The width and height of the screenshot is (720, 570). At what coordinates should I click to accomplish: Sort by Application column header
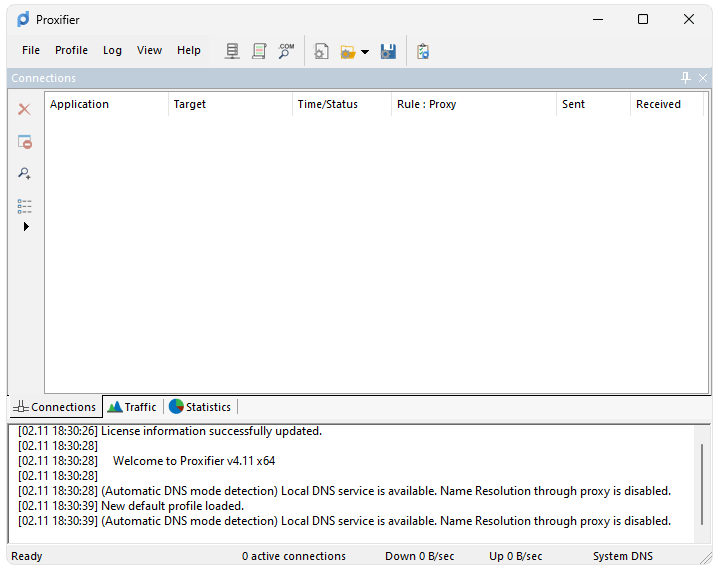pos(107,104)
